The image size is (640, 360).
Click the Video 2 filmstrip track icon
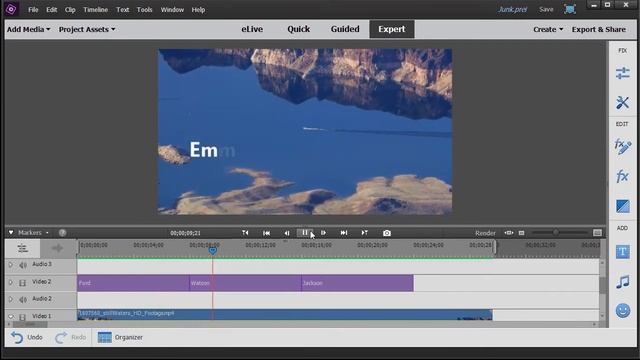pyautogui.click(x=23, y=282)
